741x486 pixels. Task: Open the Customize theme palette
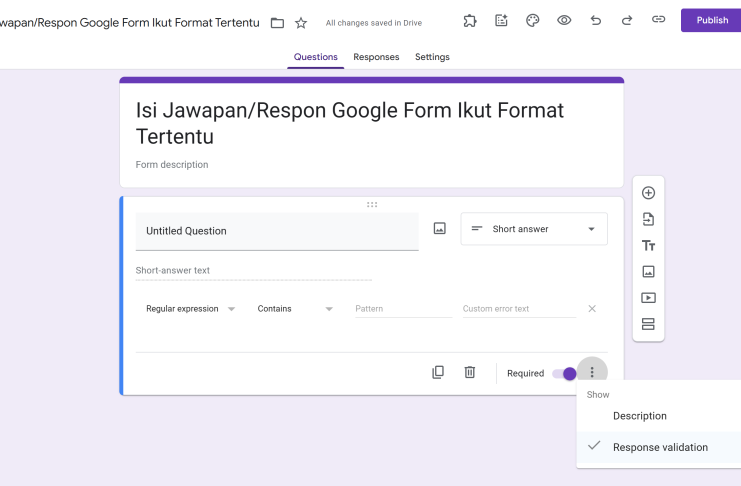point(533,20)
